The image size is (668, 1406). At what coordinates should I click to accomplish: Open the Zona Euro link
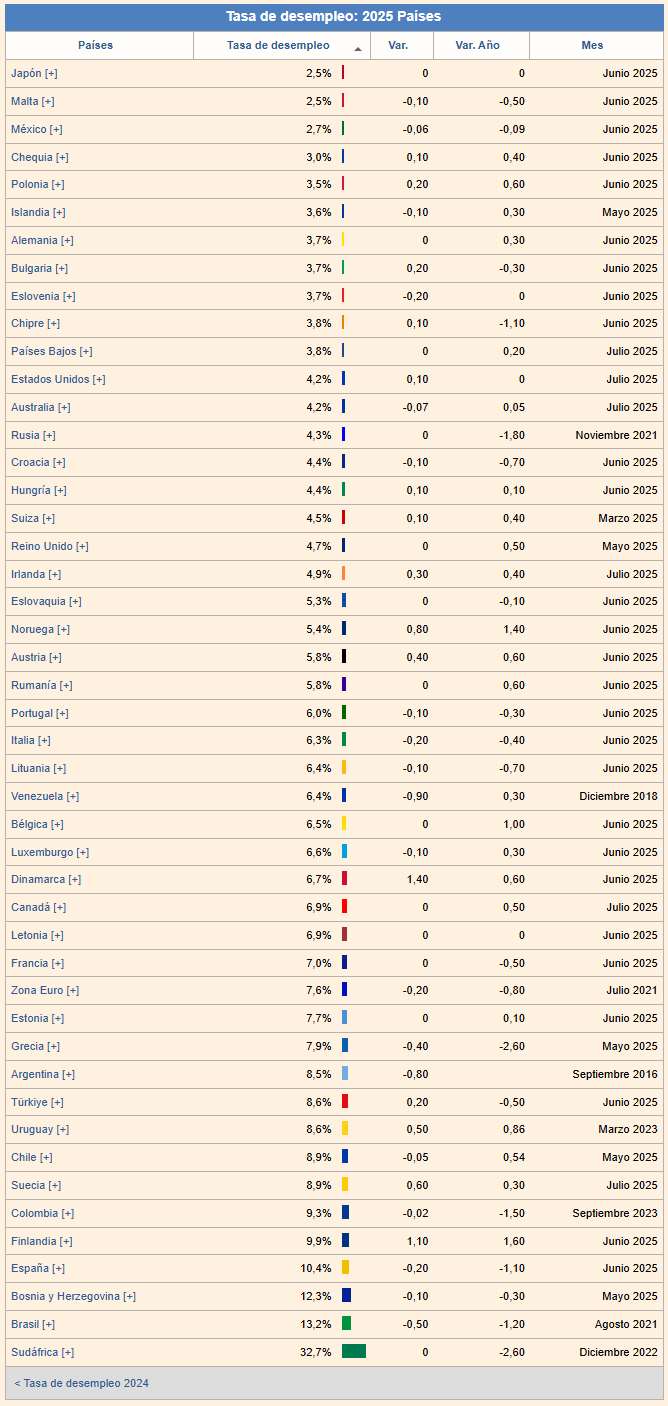pyautogui.click(x=37, y=990)
